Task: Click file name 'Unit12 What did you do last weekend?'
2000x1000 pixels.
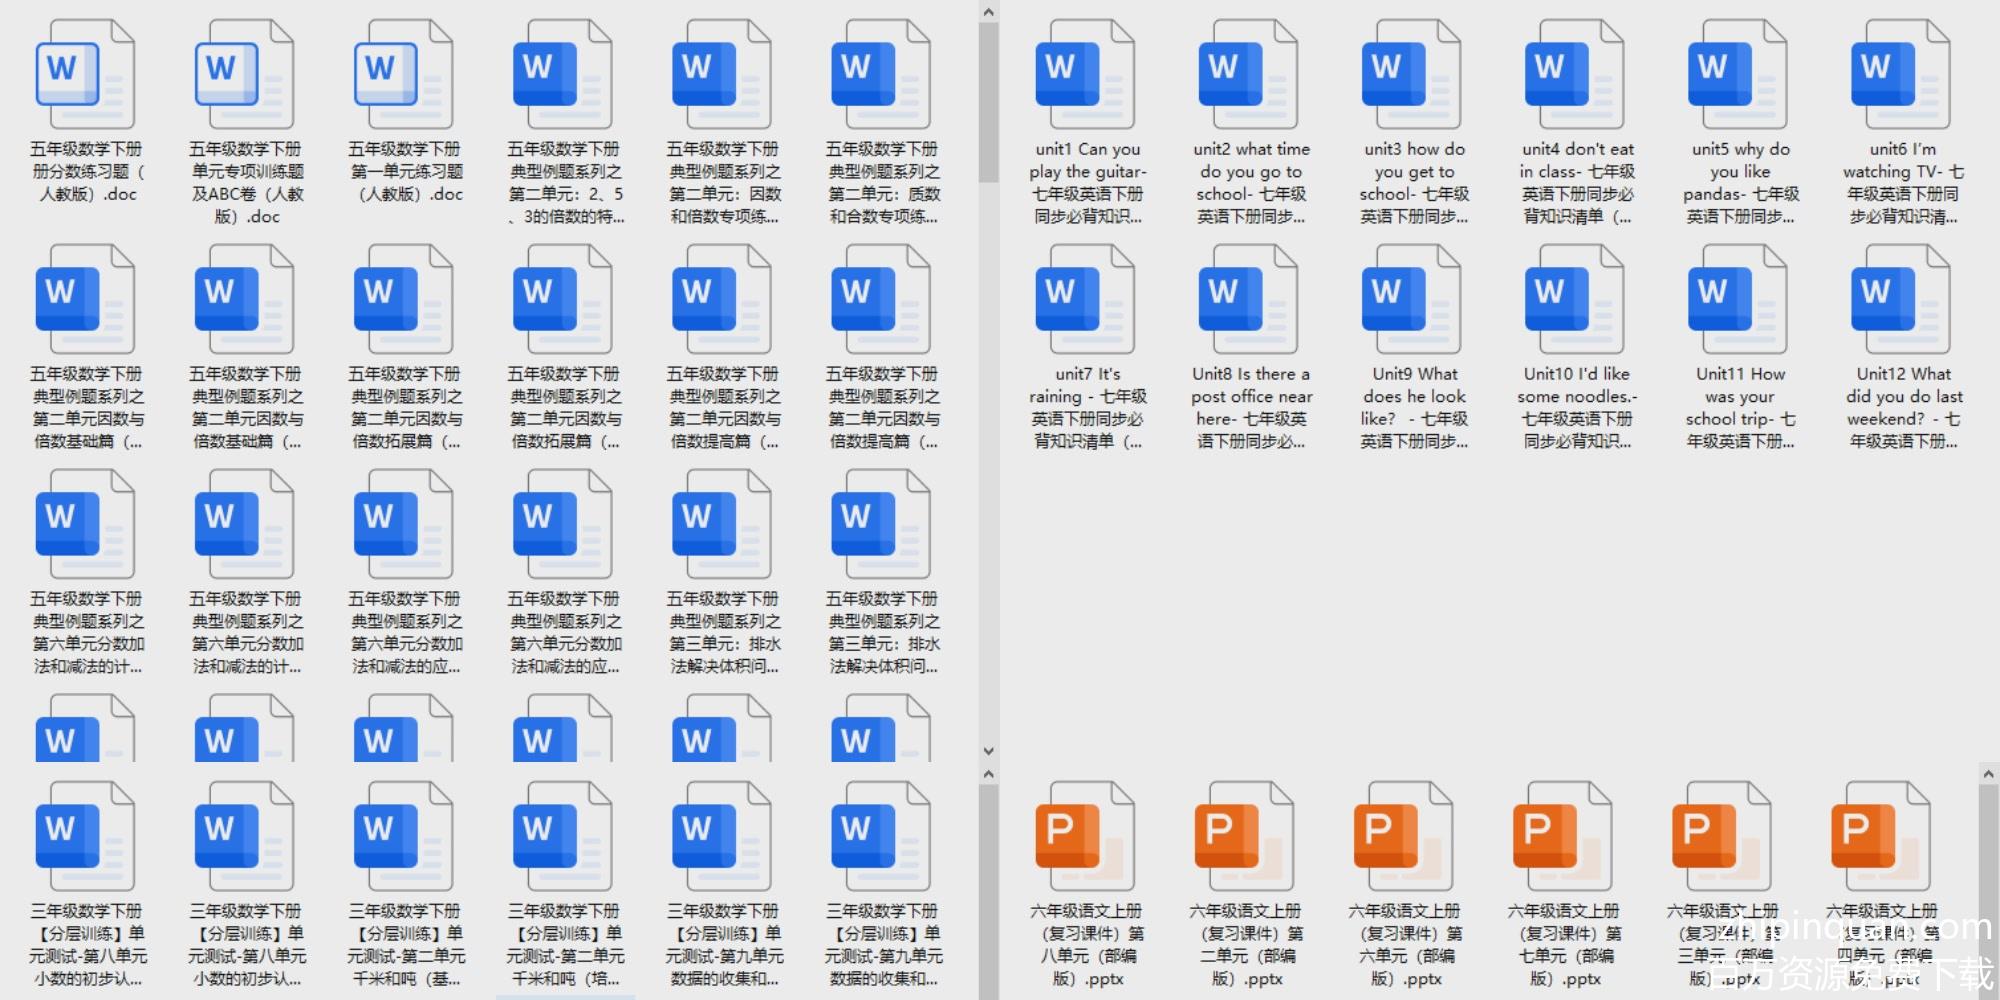Action: click(1903, 408)
